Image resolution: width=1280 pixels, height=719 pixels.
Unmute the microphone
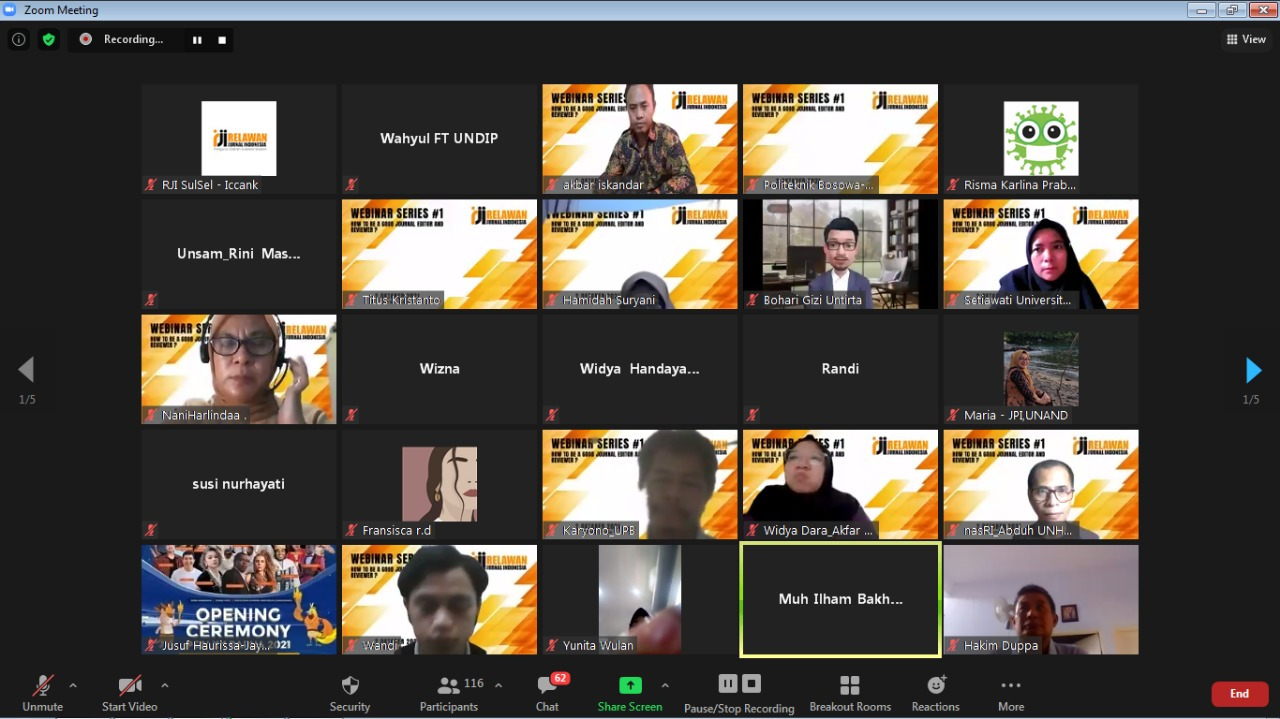point(42,693)
